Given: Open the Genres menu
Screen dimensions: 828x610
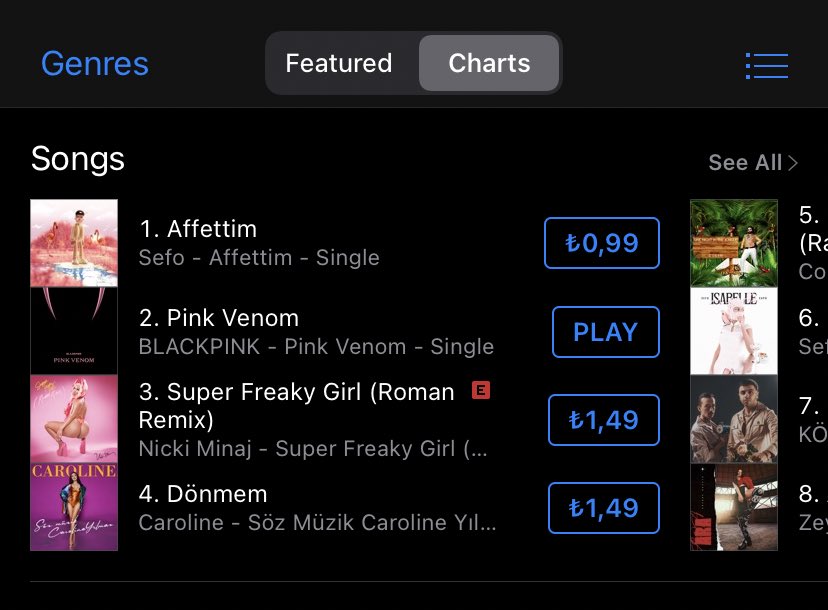Looking at the screenshot, I should (95, 64).
